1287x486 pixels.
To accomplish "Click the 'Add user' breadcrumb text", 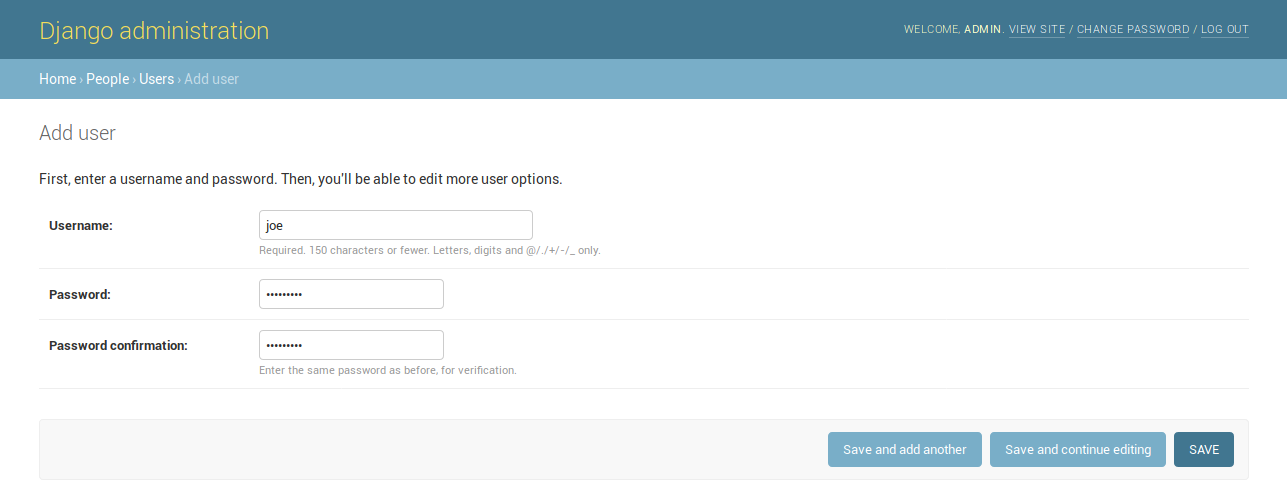I will click(212, 79).
